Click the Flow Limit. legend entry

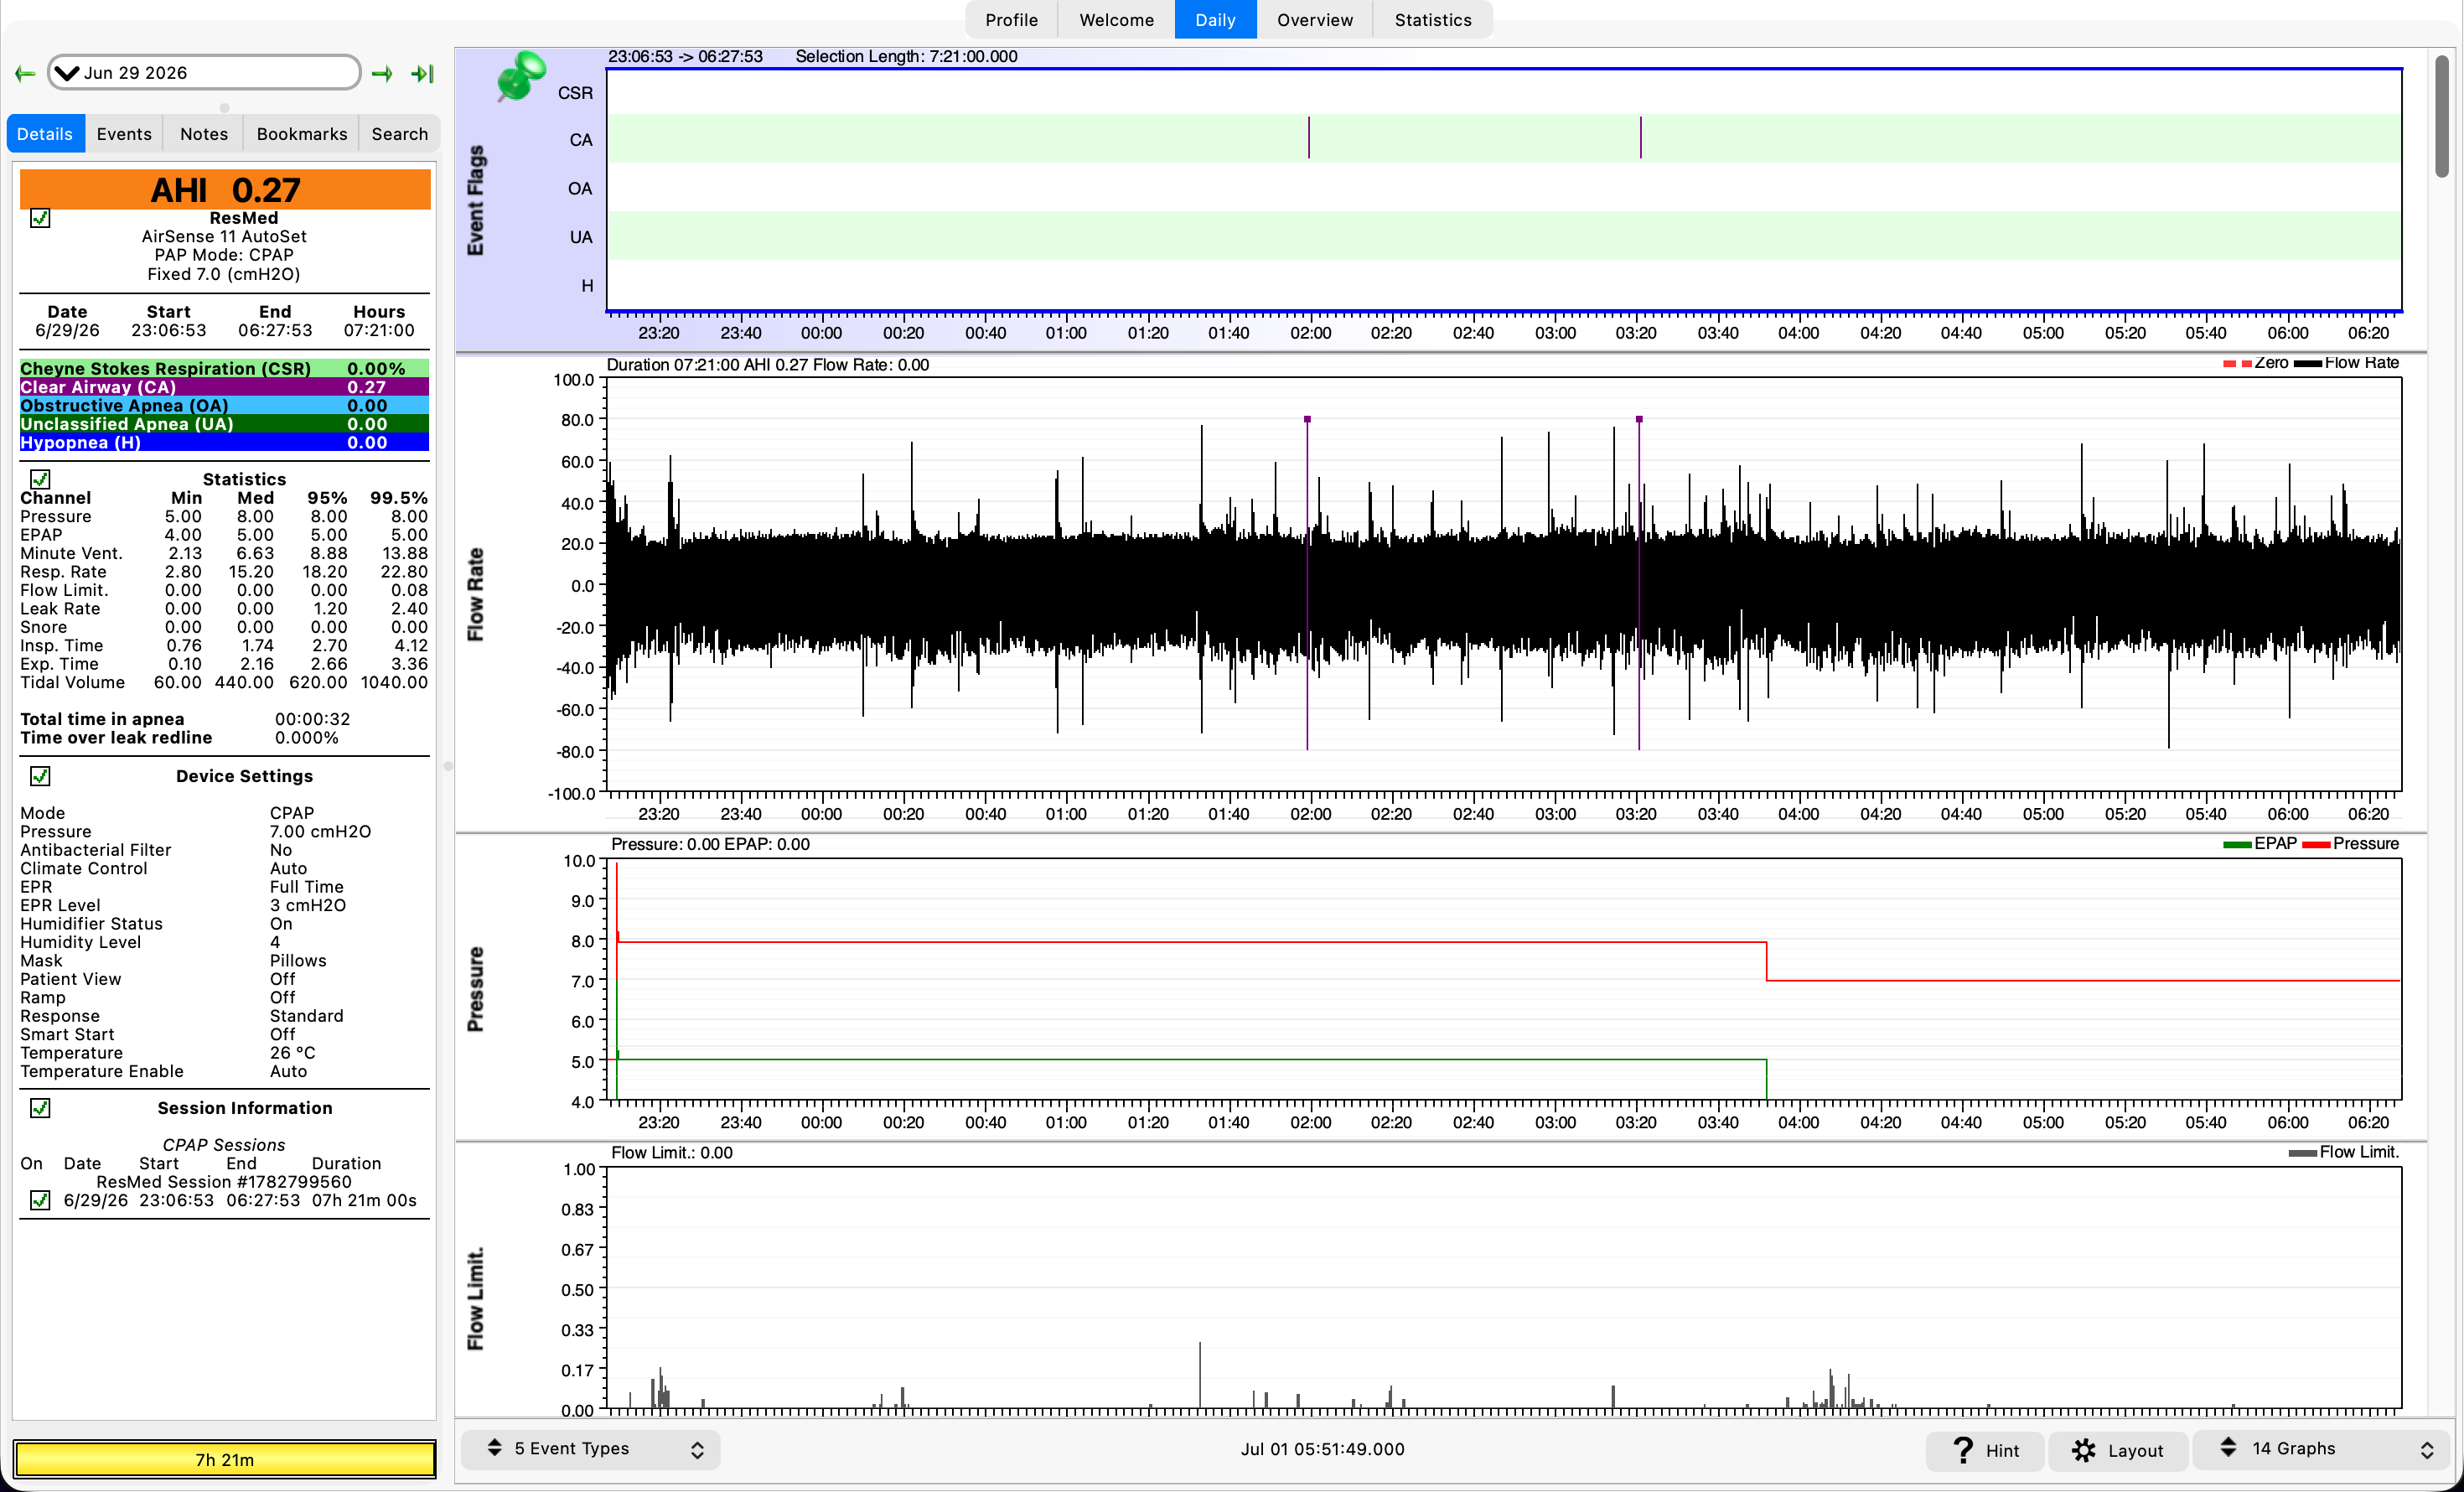2343,1152
